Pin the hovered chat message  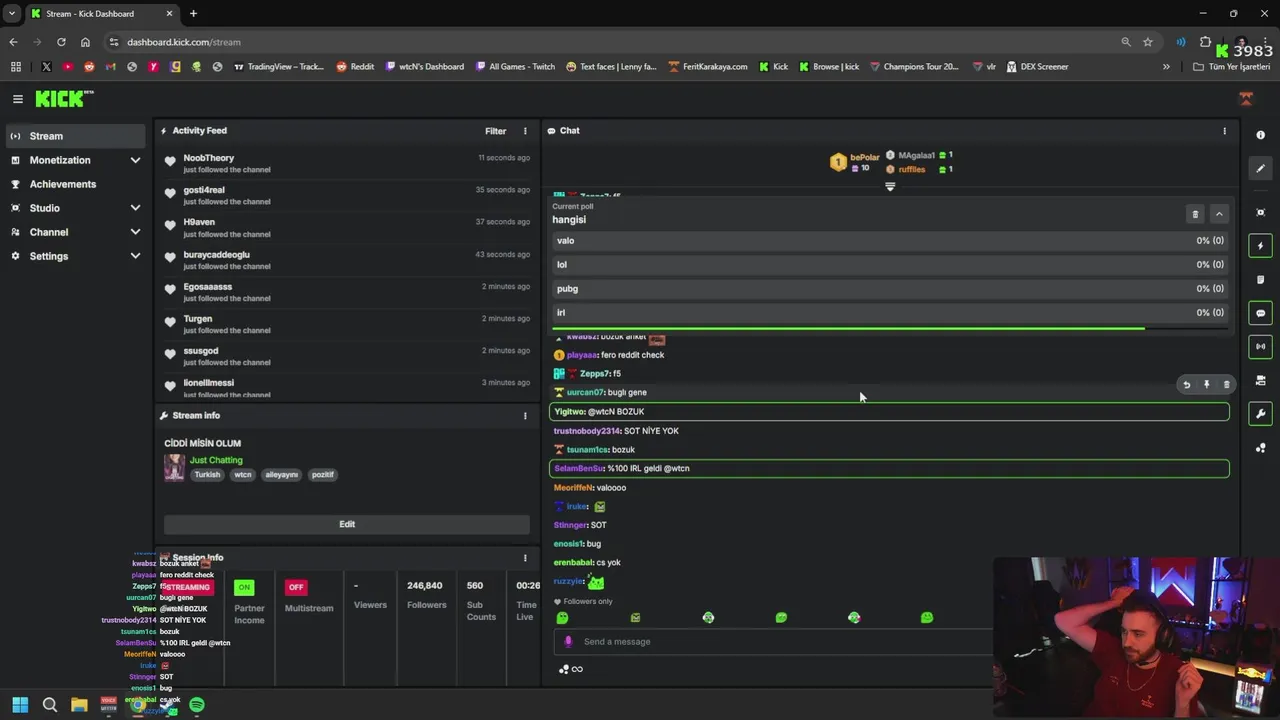coord(1207,385)
